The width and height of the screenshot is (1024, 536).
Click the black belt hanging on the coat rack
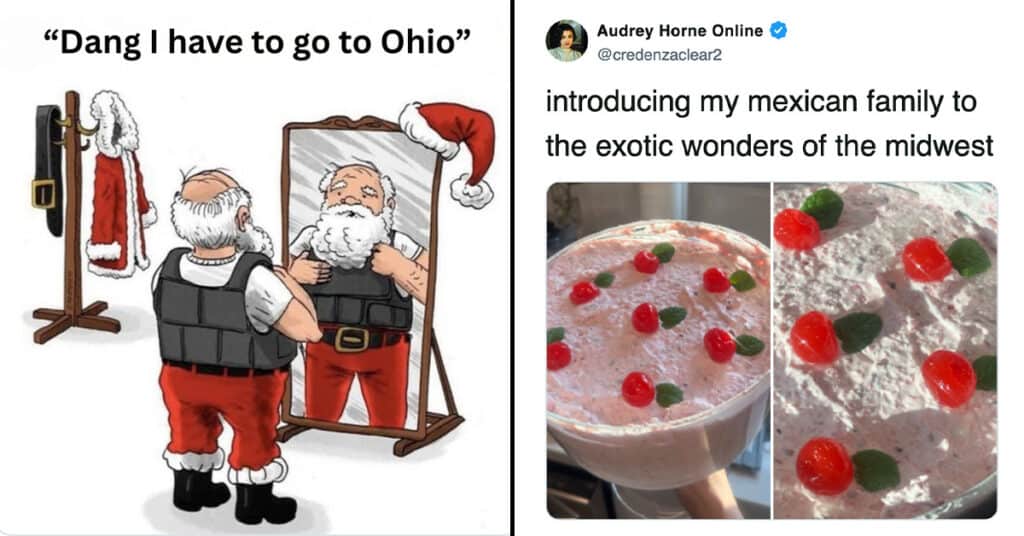(x=48, y=171)
